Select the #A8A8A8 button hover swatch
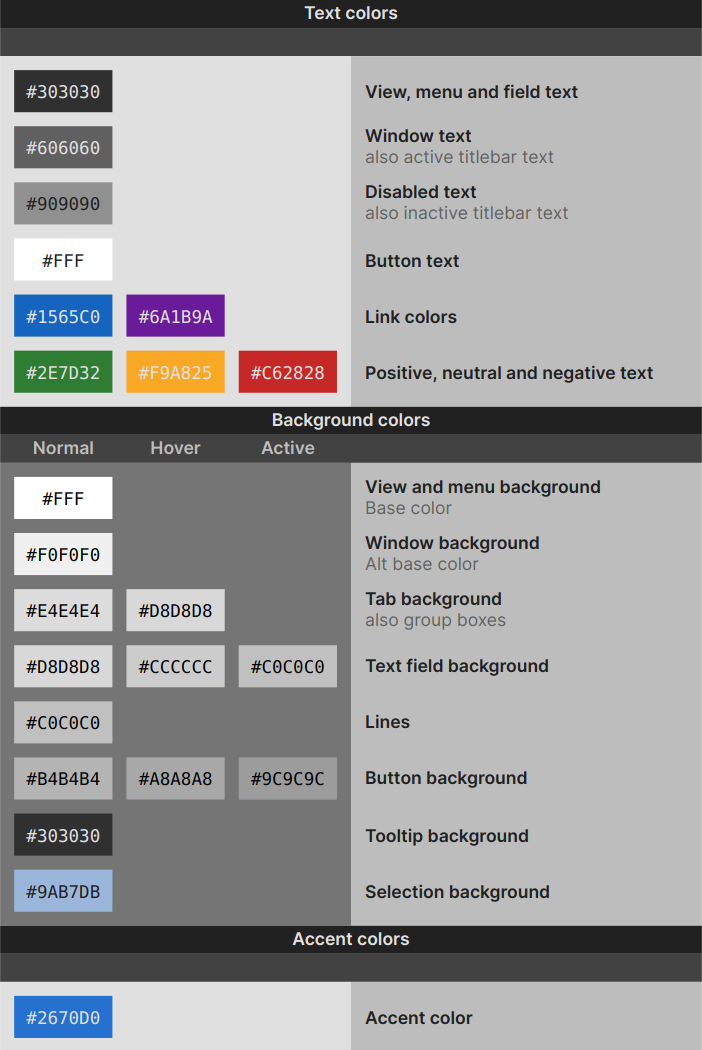Screen dimensions: 702x1050 coord(176,779)
